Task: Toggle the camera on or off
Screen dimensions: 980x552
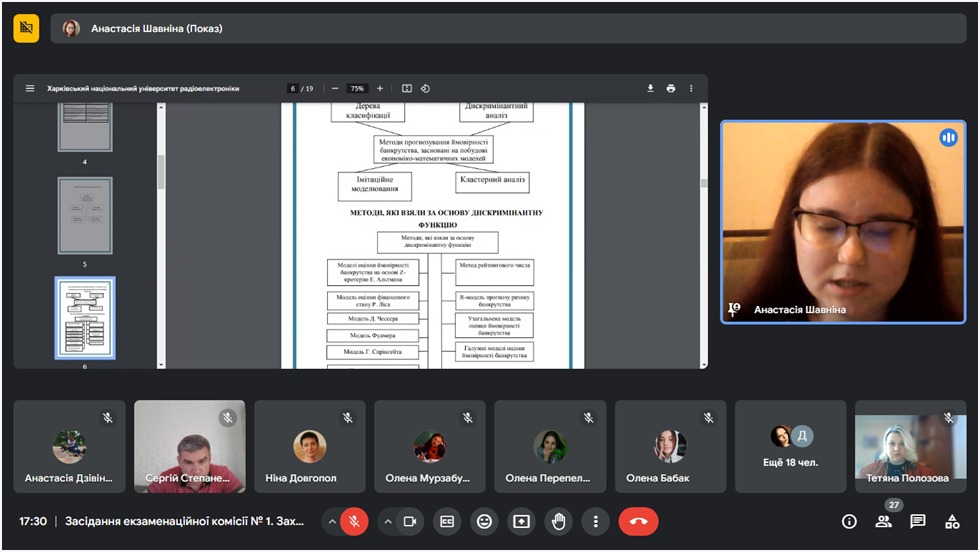Action: point(409,521)
